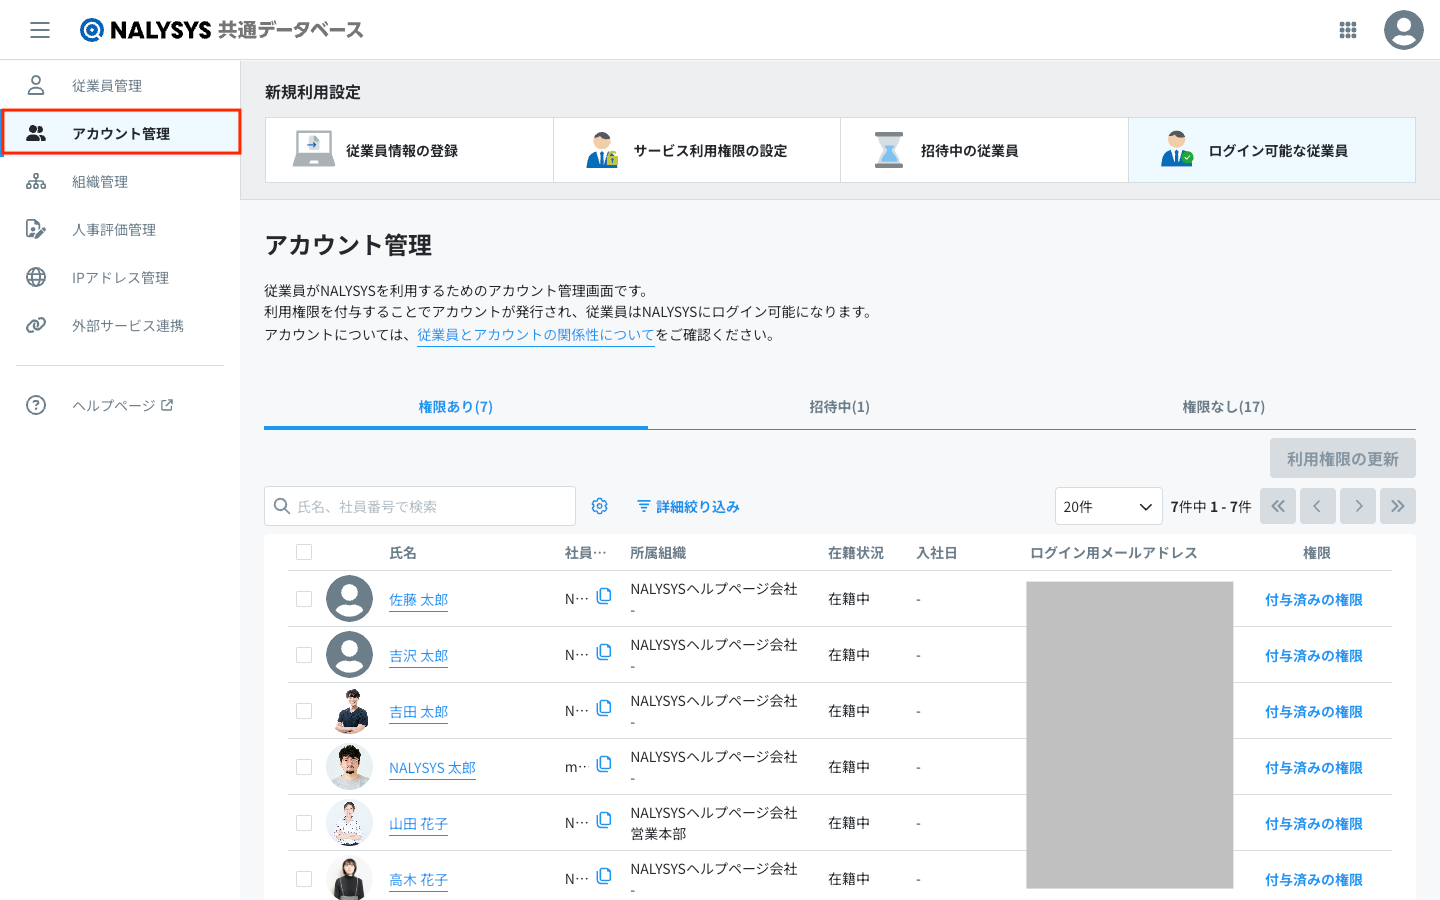Screen dimensions: 1440x900
Task: Open 付与済みの権限 for 吉田 太郎
Action: pyautogui.click(x=1313, y=712)
